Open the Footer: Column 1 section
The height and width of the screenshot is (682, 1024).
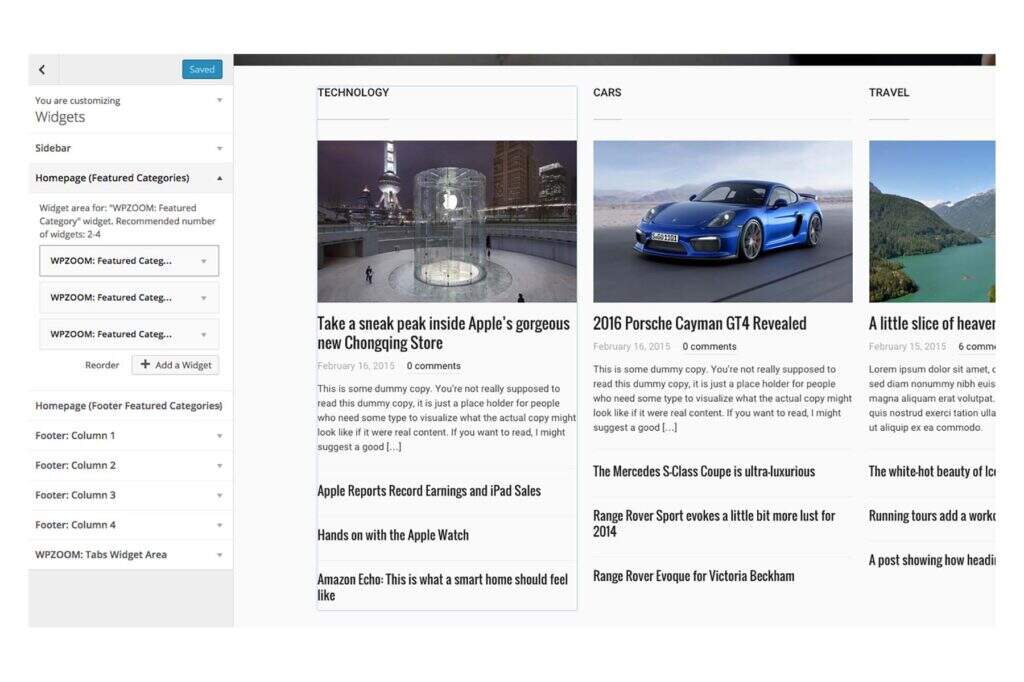point(75,436)
